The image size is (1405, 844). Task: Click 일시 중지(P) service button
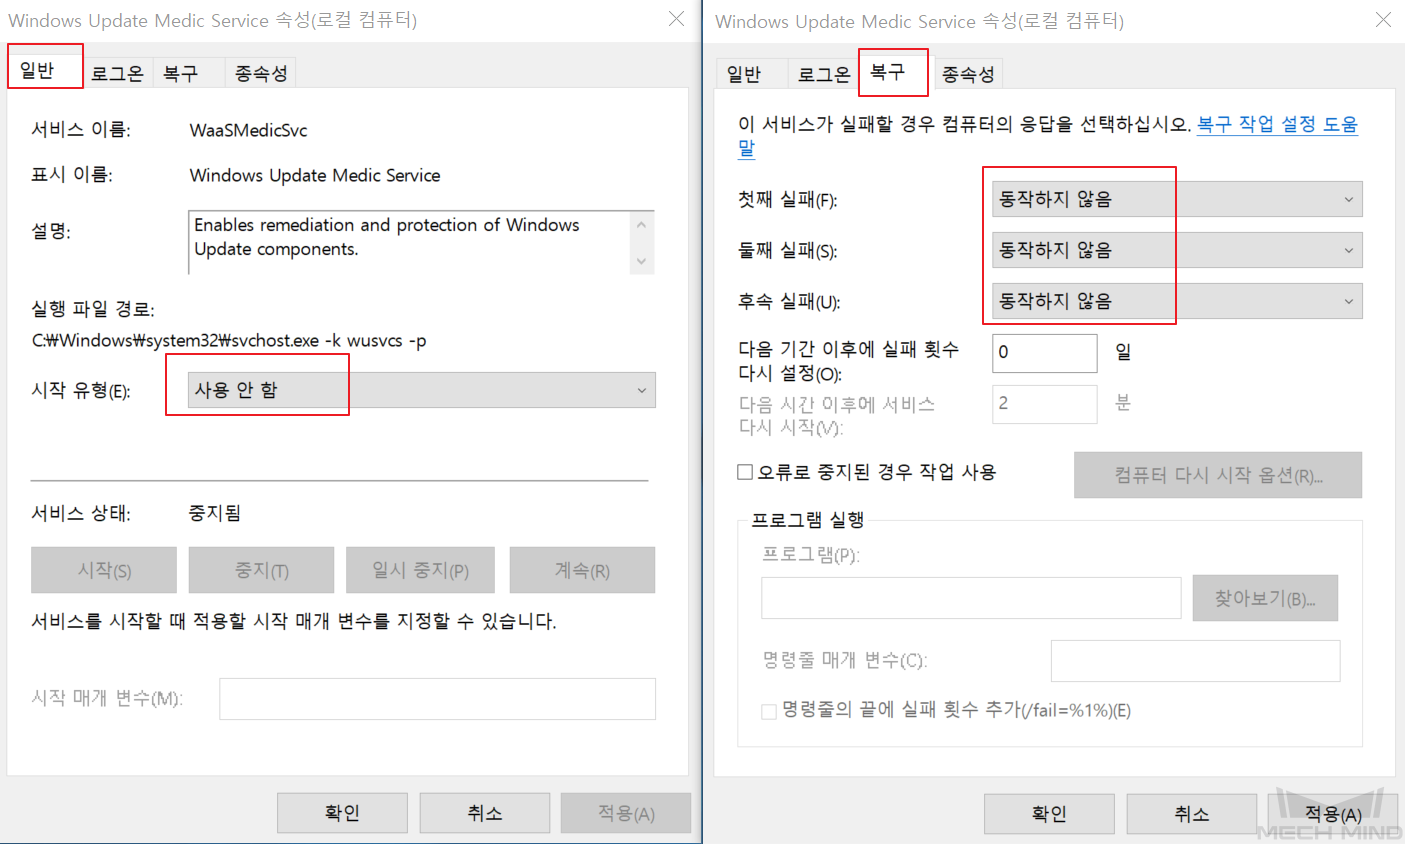tap(420, 570)
